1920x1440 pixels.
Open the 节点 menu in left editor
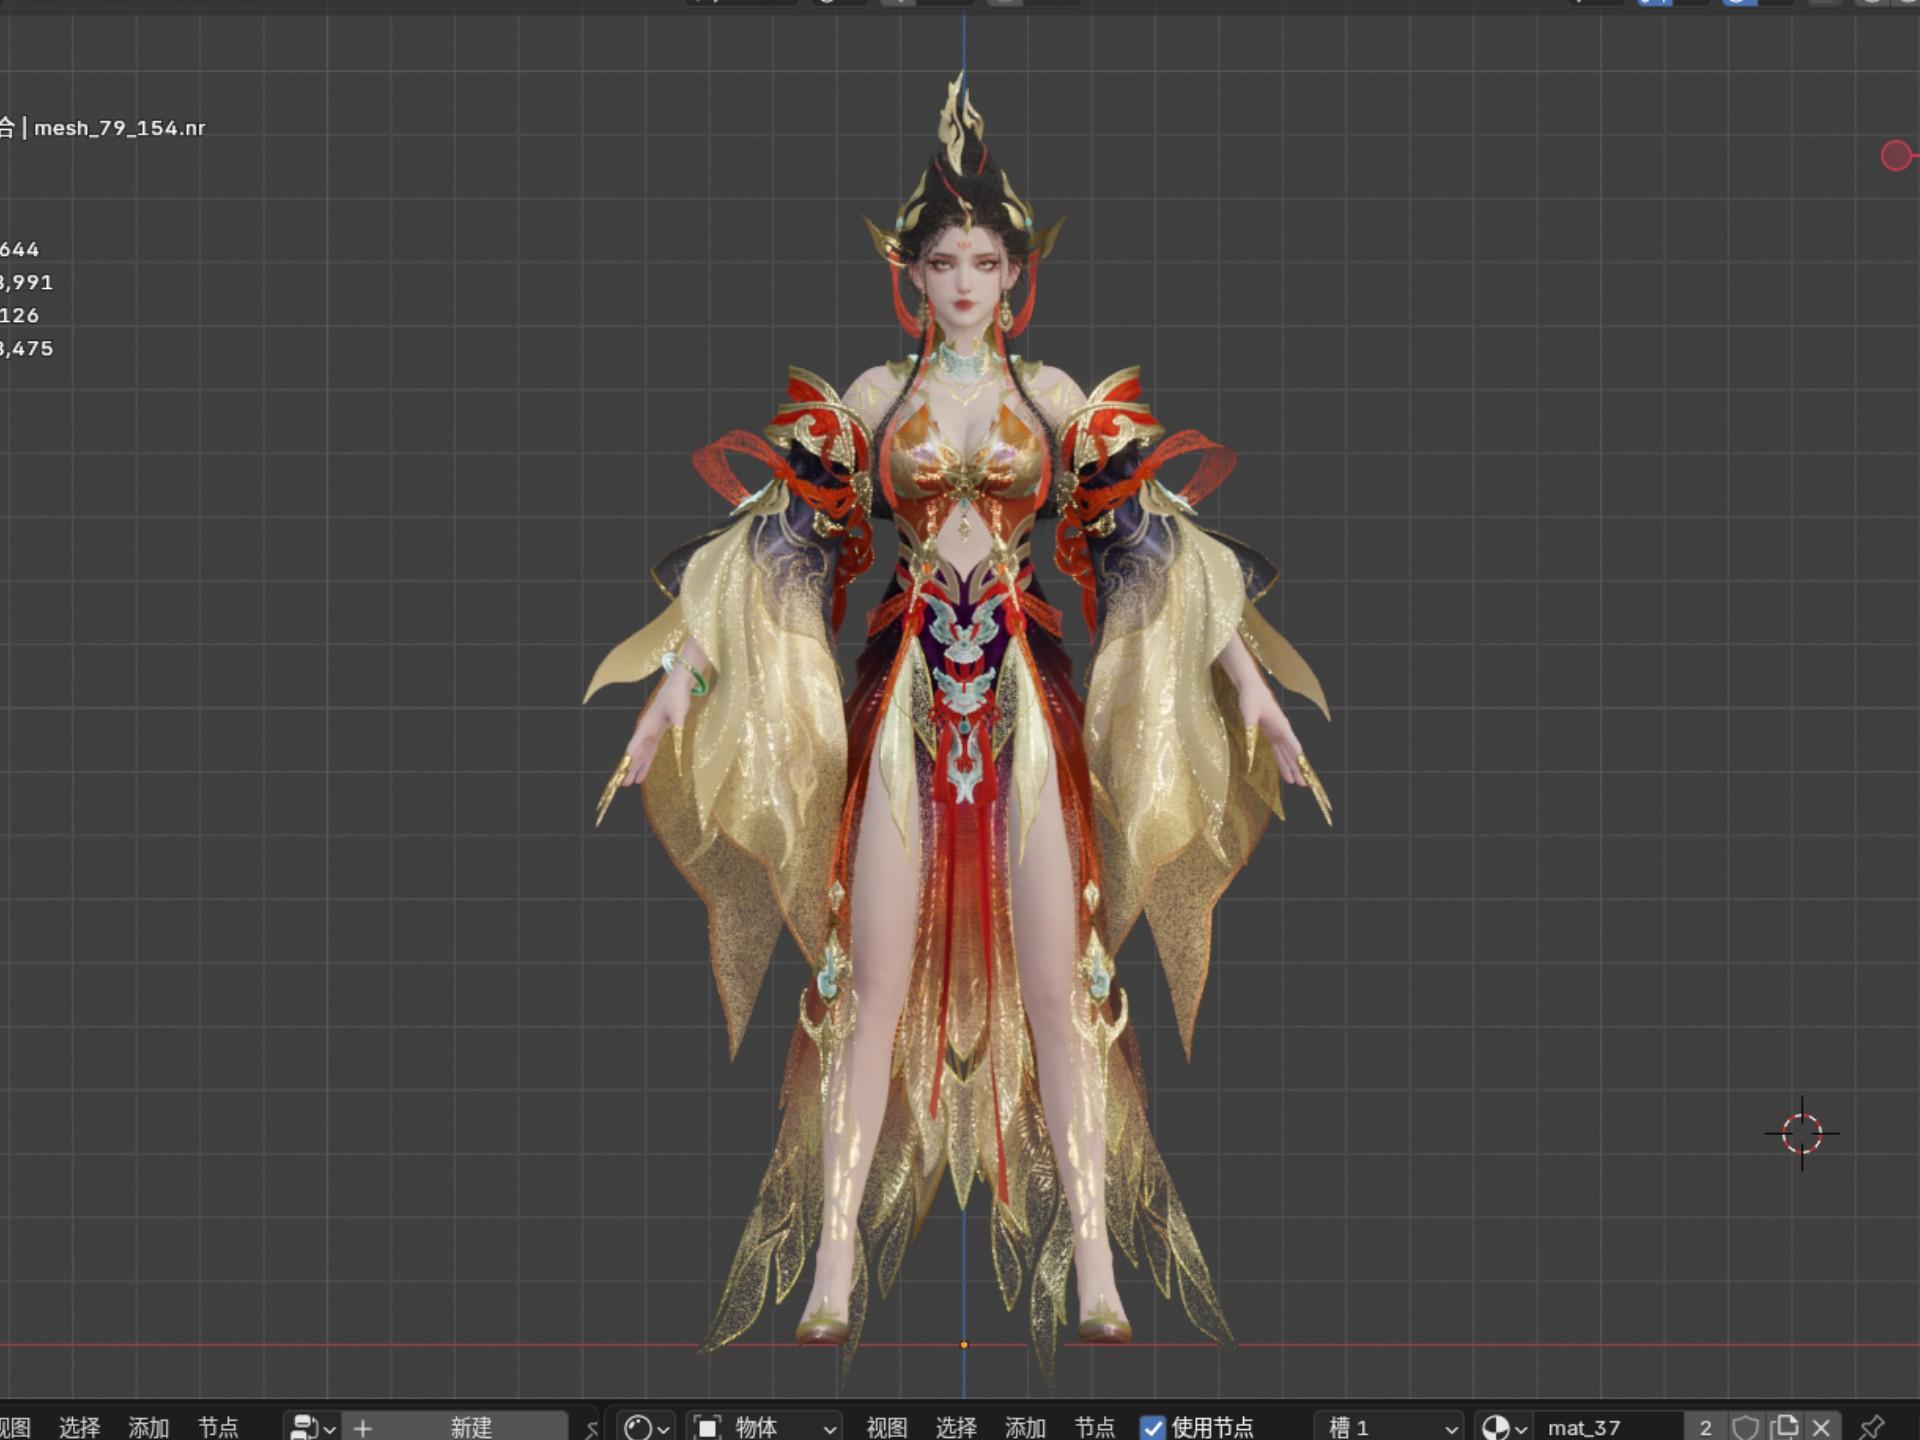click(218, 1427)
